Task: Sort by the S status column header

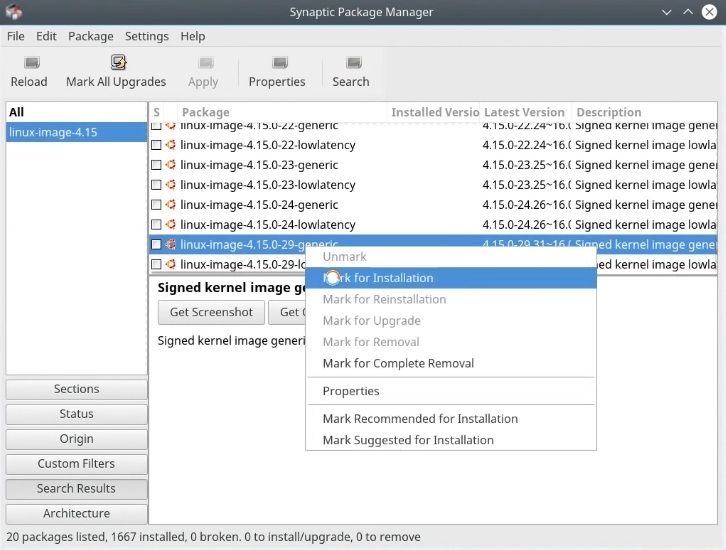Action: [x=156, y=112]
